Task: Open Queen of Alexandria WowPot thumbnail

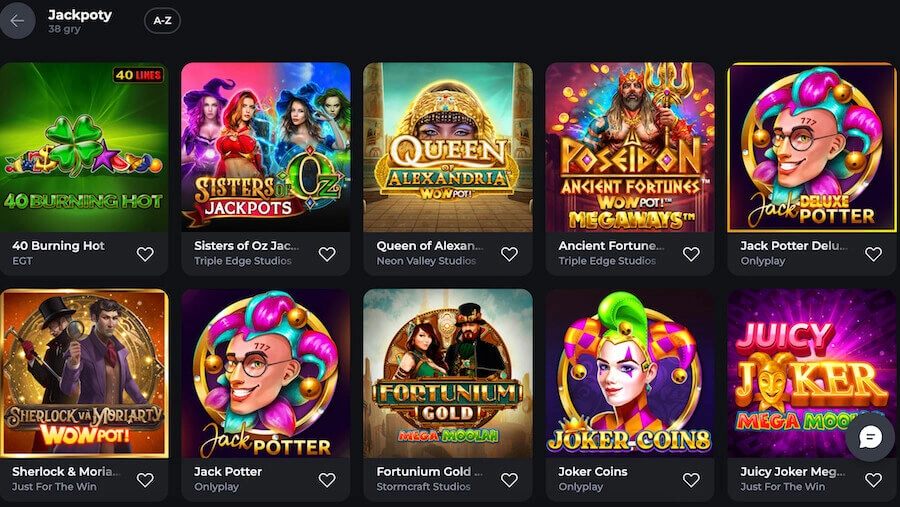Action: pos(448,147)
